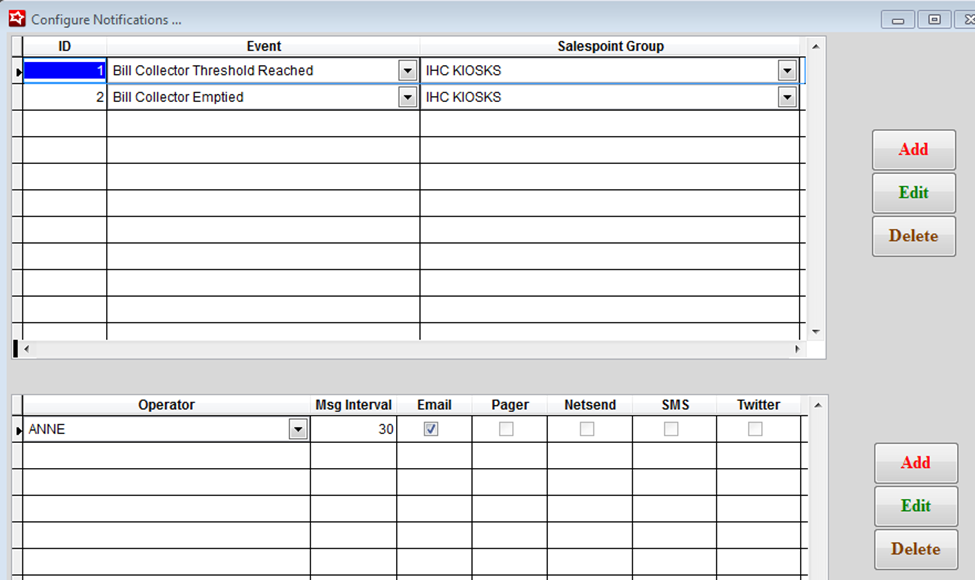Click the lower Delete button for operators
975x580 pixels.
[x=915, y=549]
